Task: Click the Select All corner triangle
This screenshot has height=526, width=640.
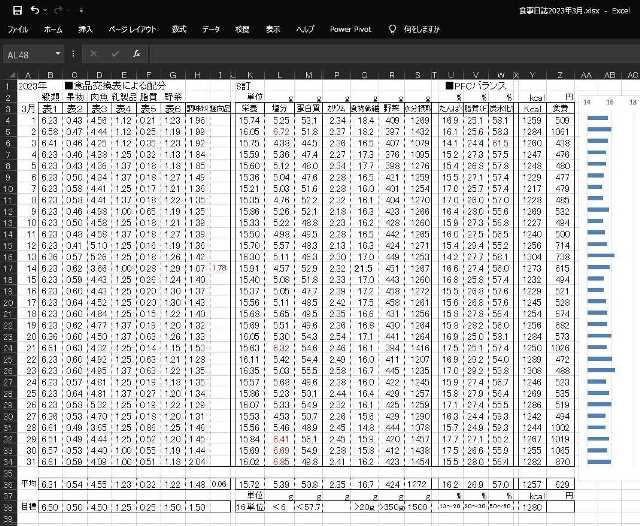Action: point(12,75)
